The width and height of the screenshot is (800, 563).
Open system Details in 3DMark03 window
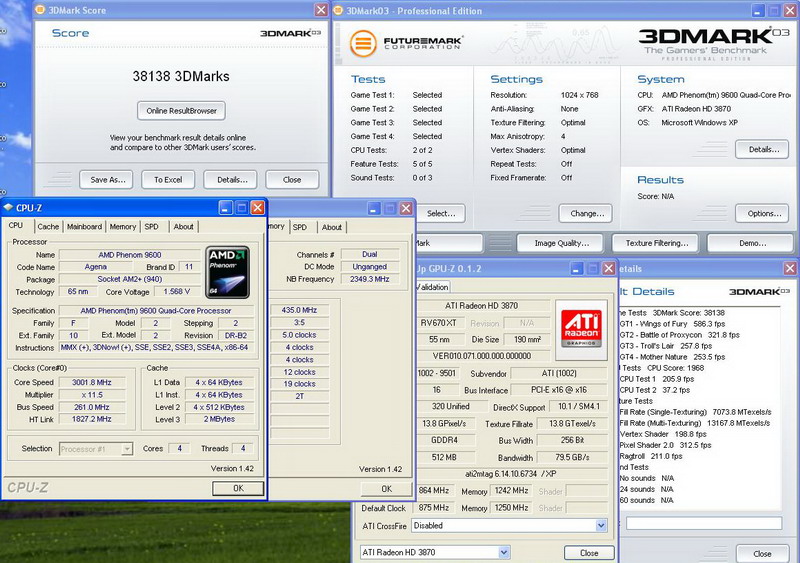pyautogui.click(x=762, y=149)
